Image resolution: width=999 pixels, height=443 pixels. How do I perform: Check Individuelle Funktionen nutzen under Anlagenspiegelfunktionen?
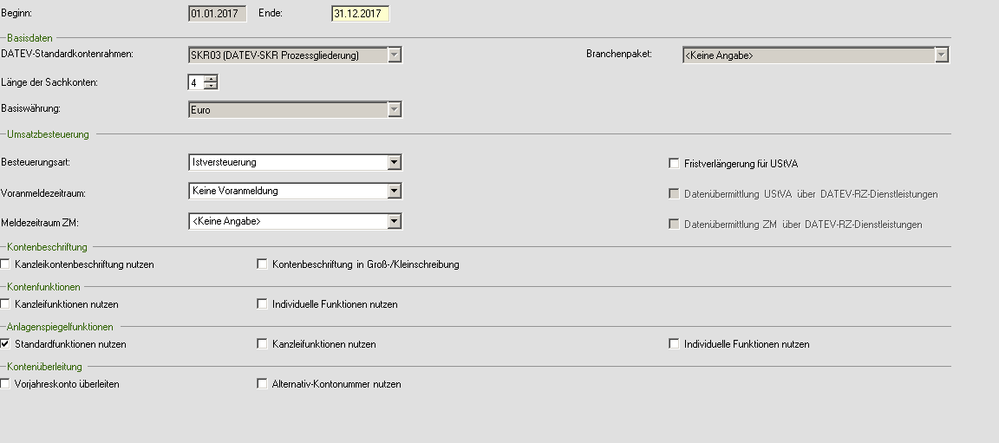[674, 344]
